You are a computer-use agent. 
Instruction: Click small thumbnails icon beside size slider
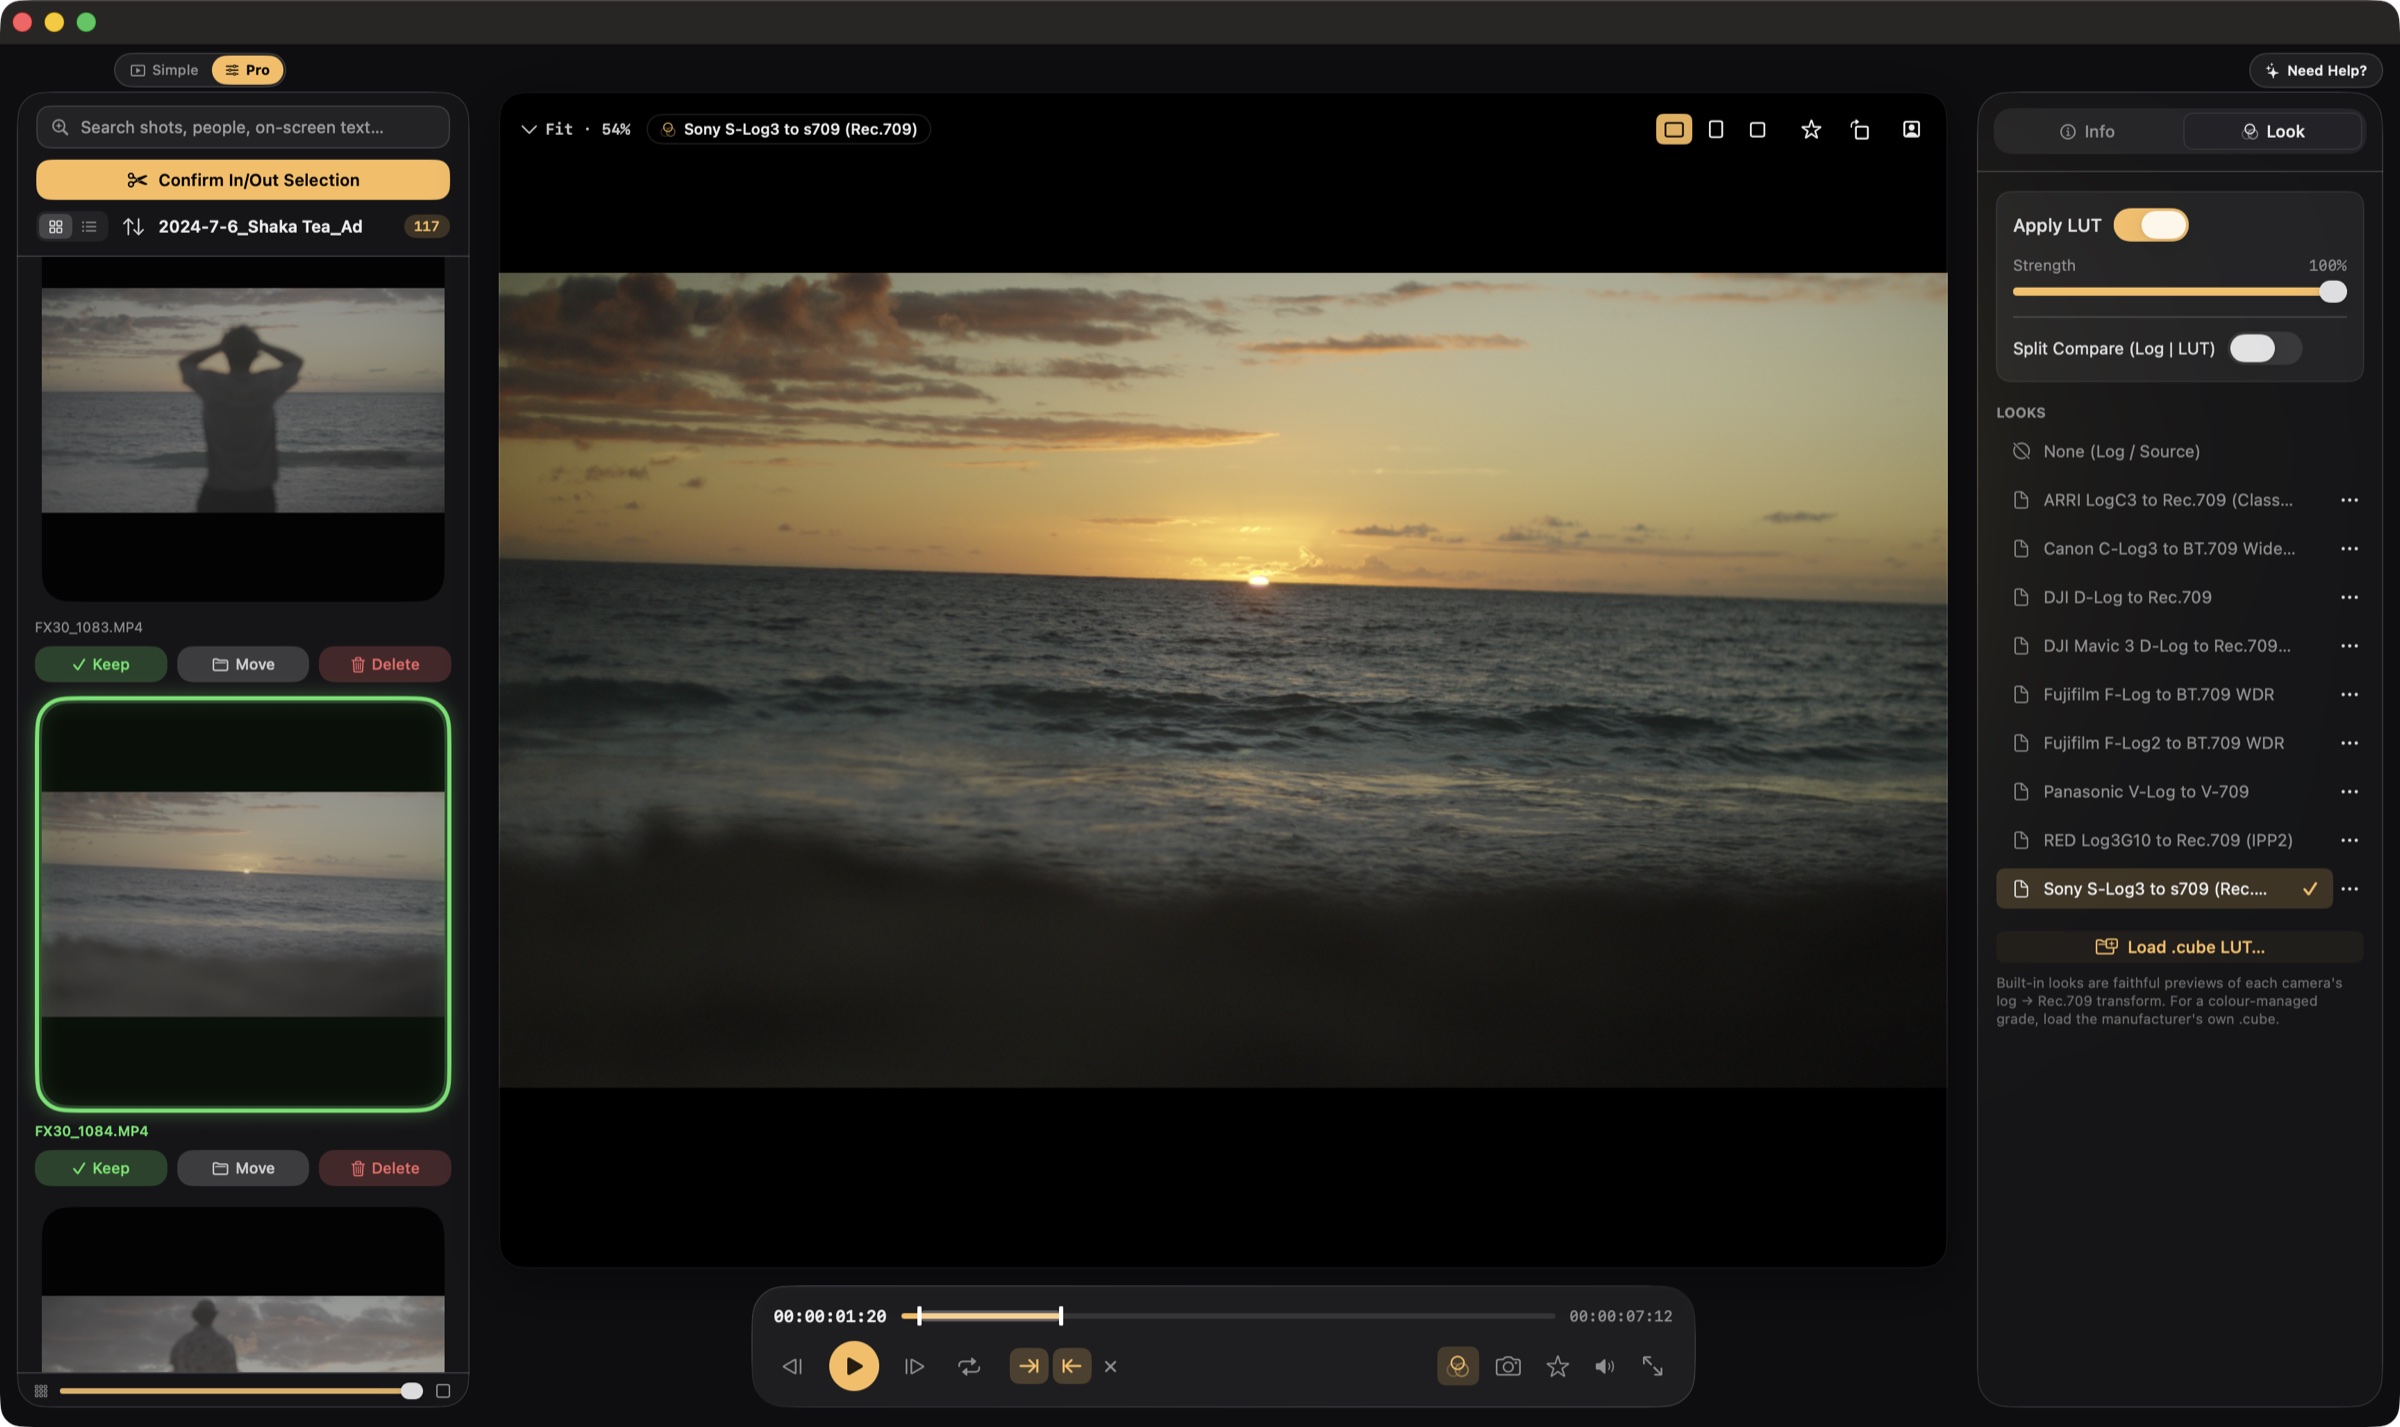tap(41, 1391)
